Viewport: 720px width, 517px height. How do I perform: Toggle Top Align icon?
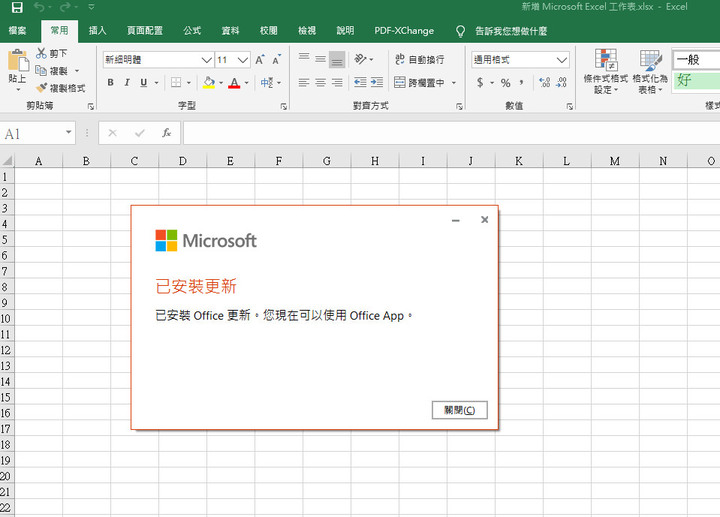(304, 58)
